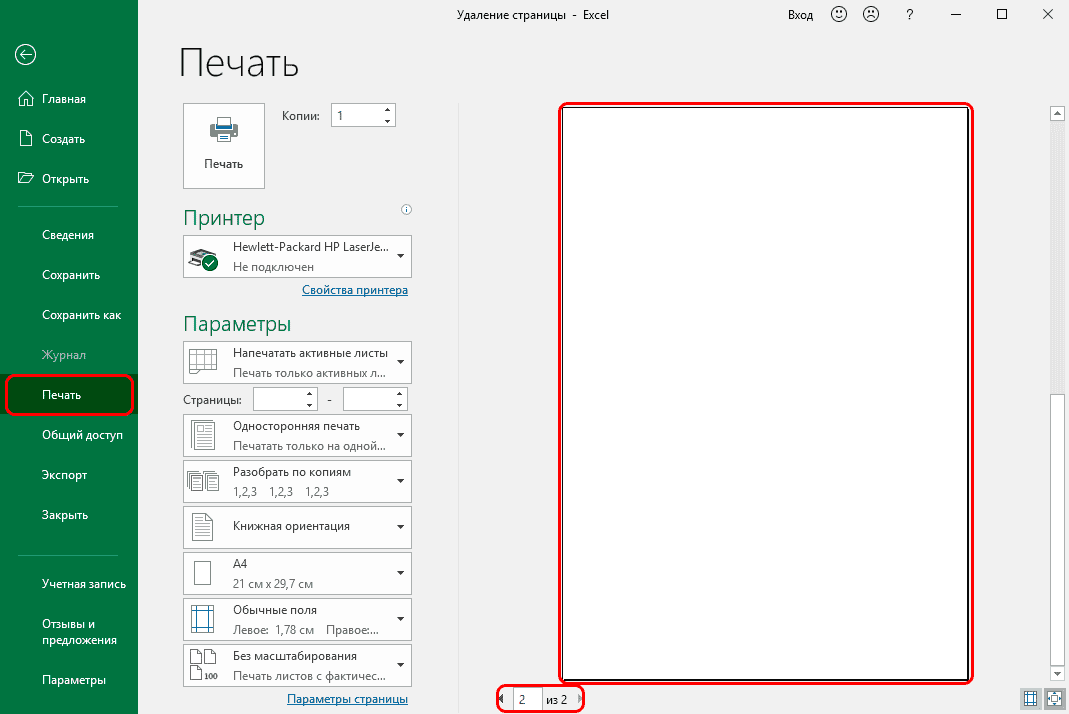Open help with the question mark icon
Screen dimensions: 1069x714
(909, 14)
